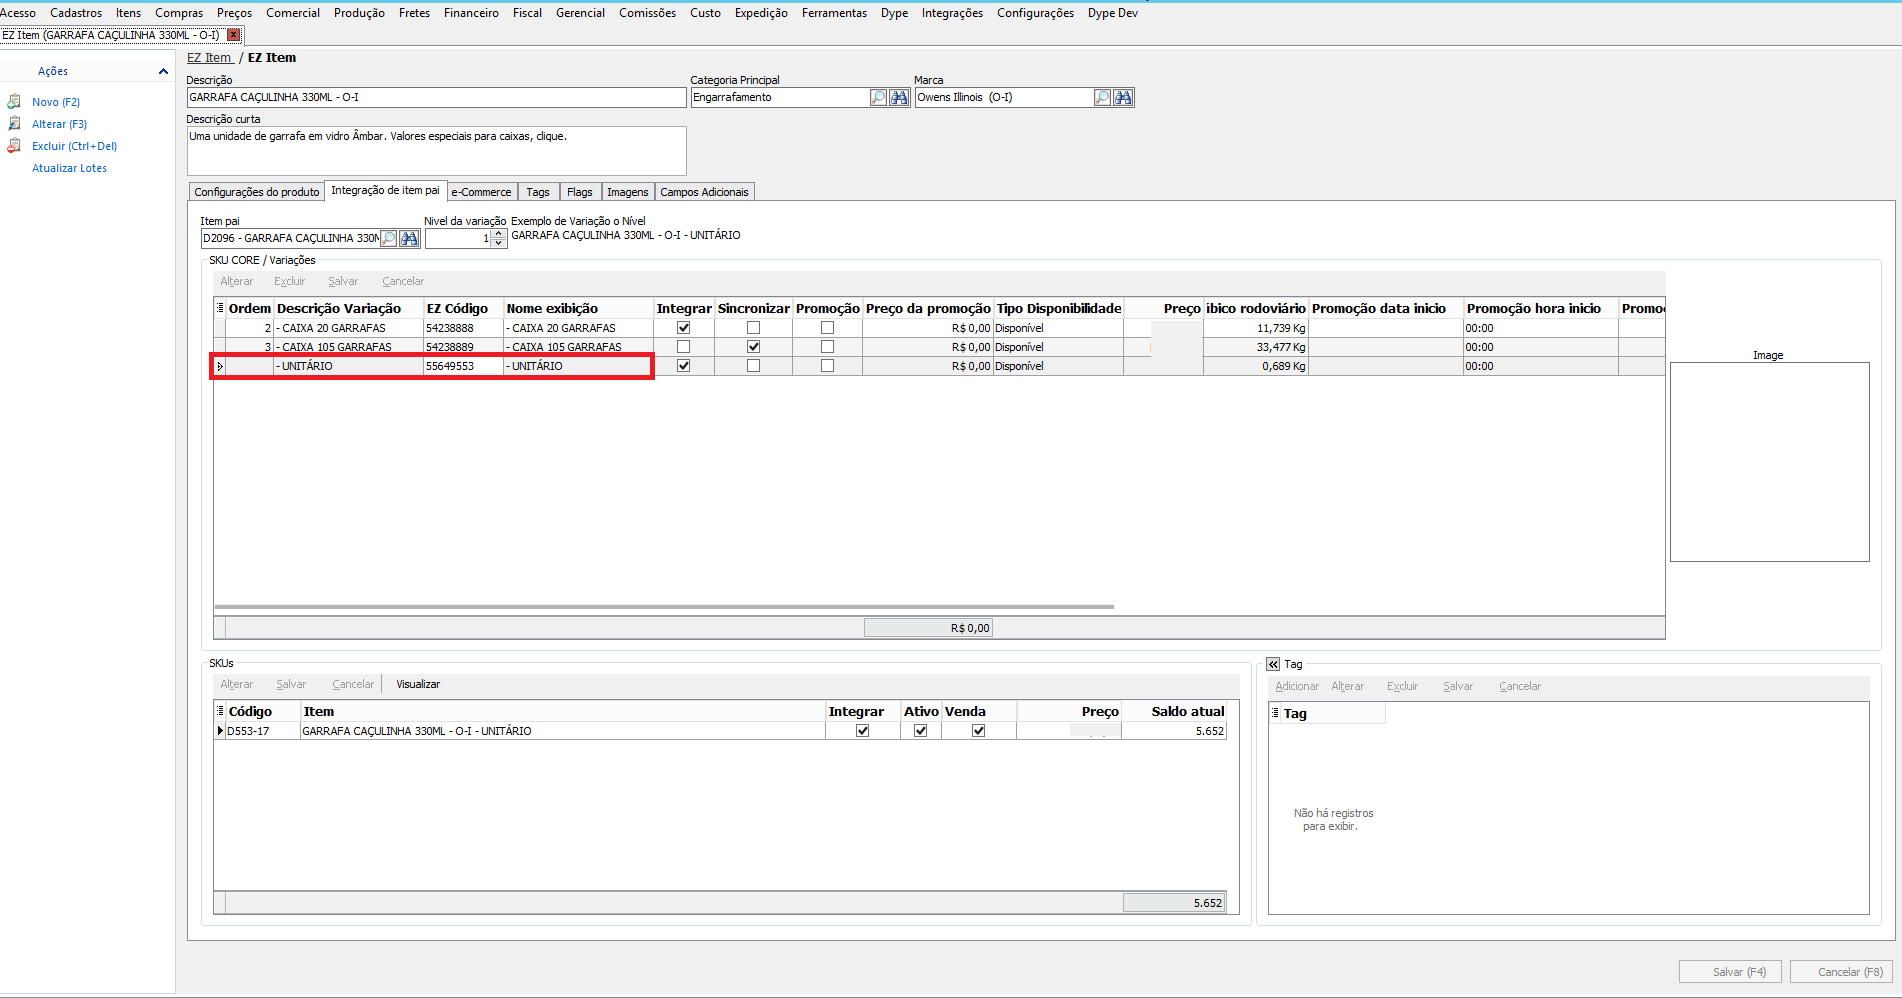
Task: Open the Cadastros menu
Action: click(x=76, y=13)
